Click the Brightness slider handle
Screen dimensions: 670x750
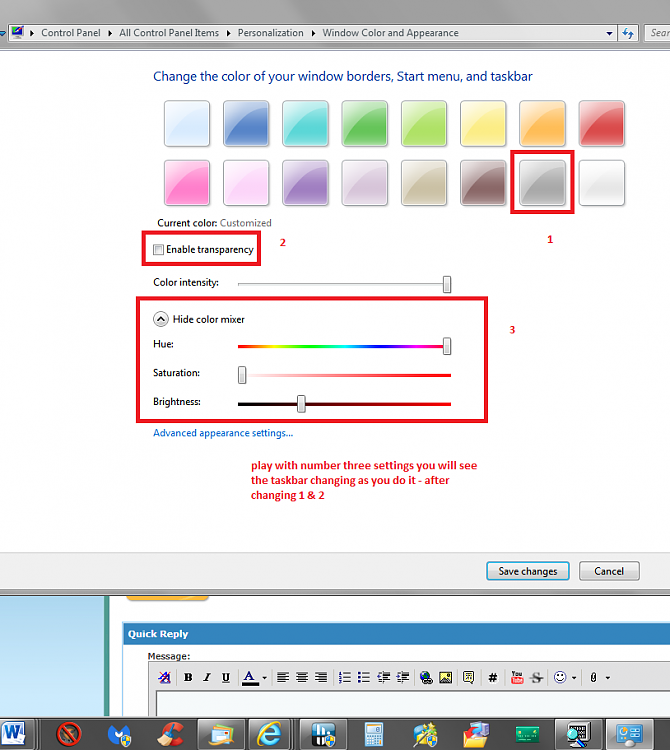coord(301,404)
